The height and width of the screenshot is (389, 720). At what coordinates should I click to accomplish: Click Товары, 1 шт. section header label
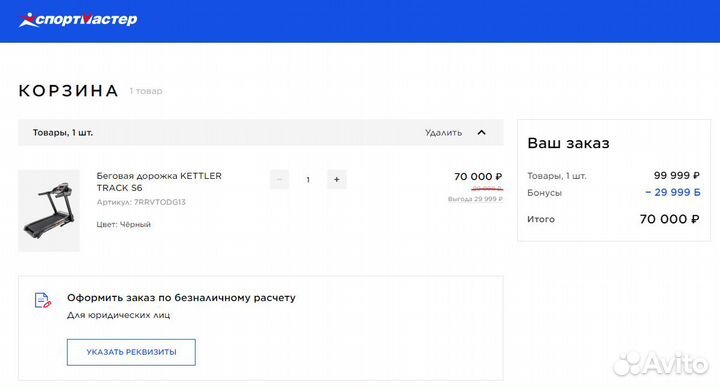click(63, 133)
